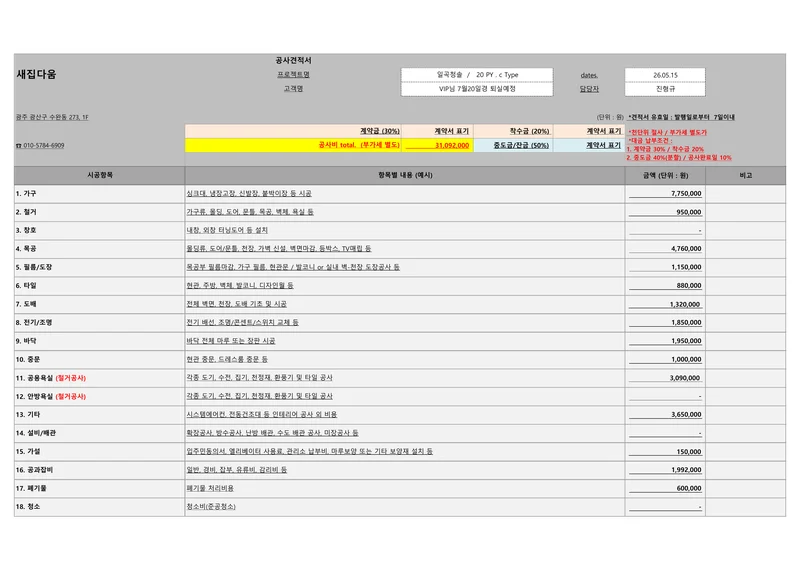
Task: Click the description 청소비(준공청소)
Action: [211, 507]
